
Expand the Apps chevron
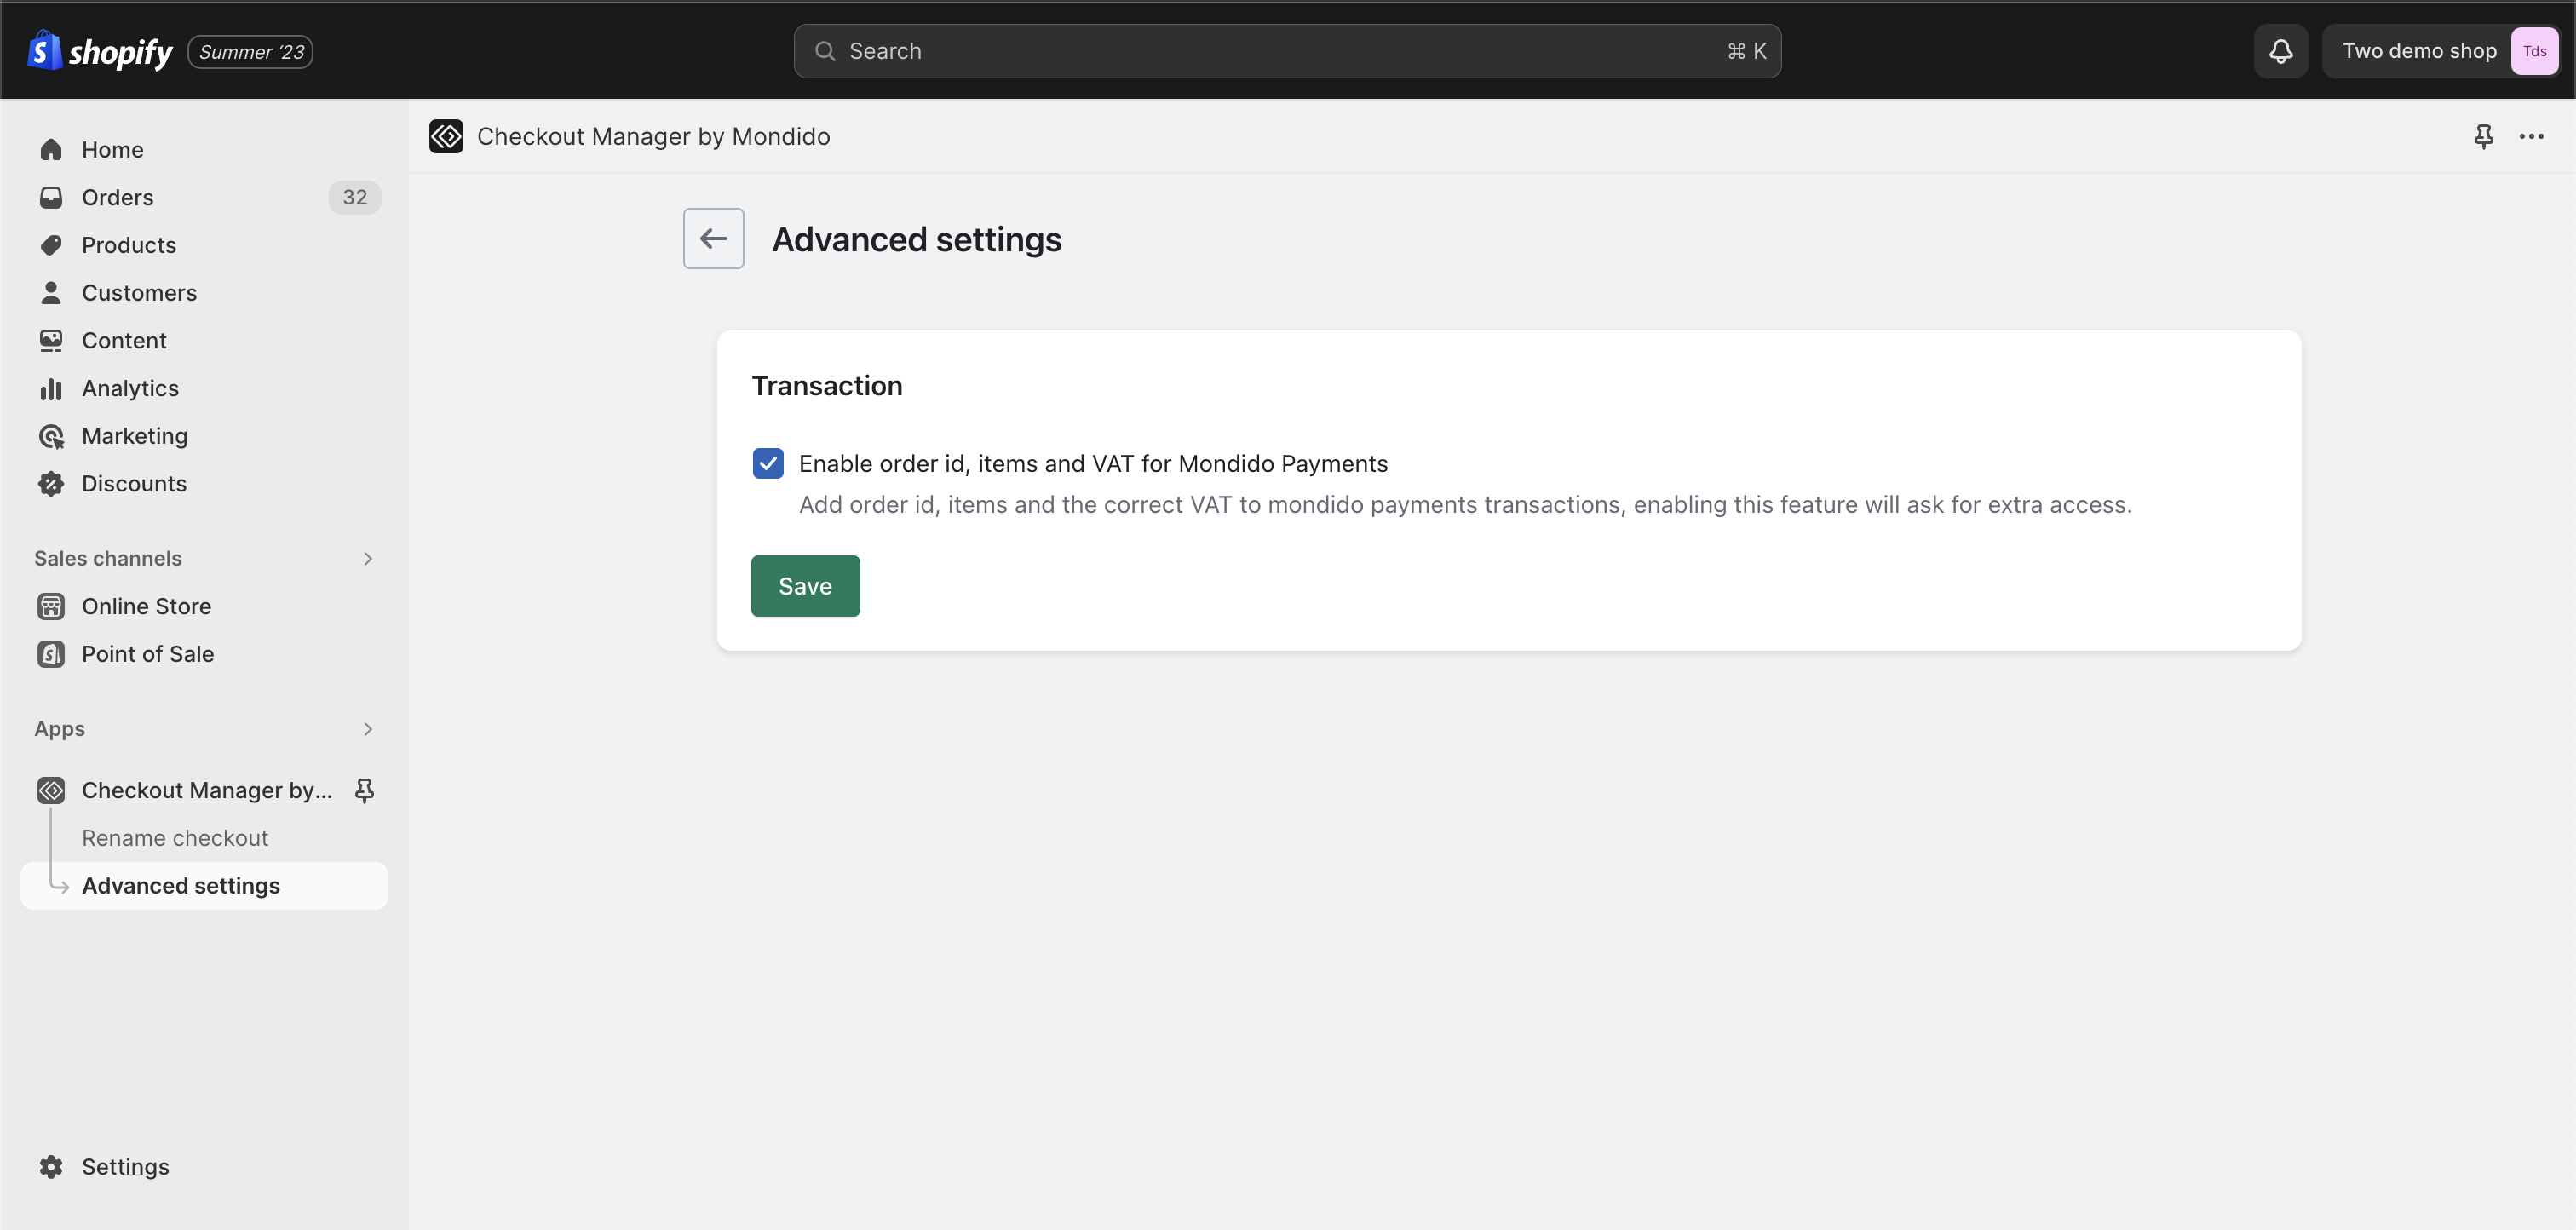pos(368,729)
